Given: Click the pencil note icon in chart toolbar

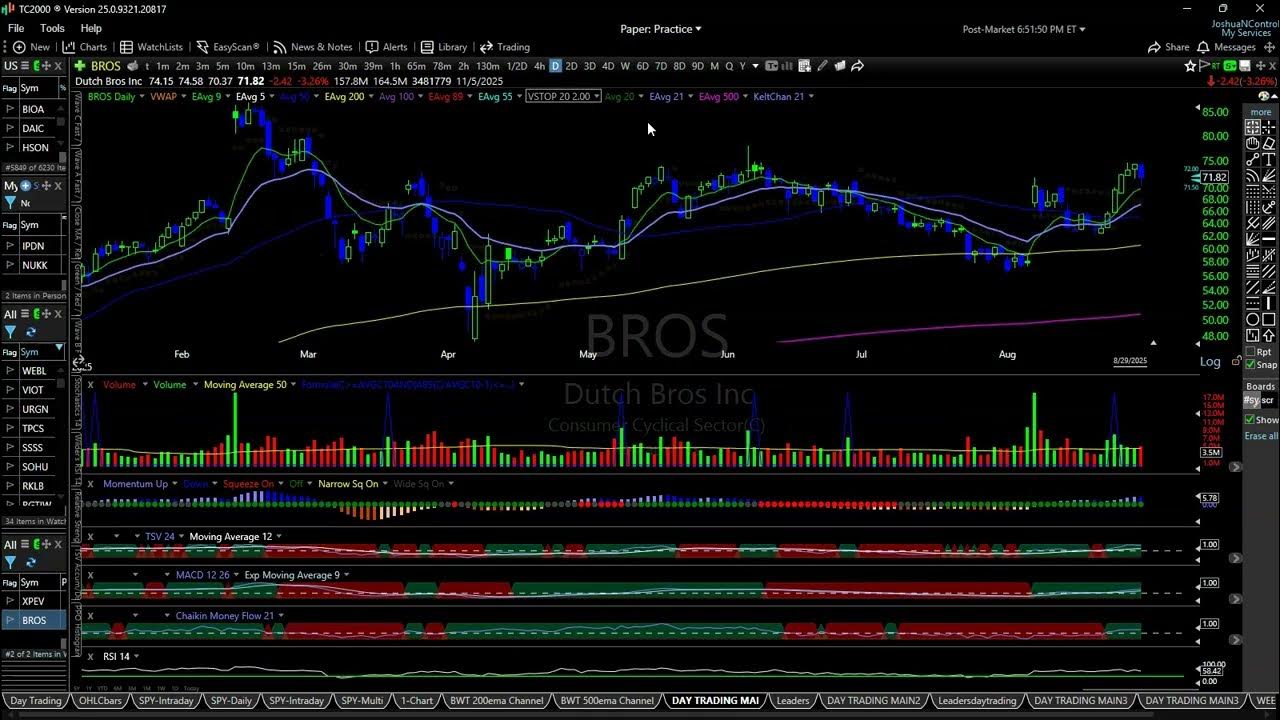Looking at the screenshot, I should [x=822, y=66].
